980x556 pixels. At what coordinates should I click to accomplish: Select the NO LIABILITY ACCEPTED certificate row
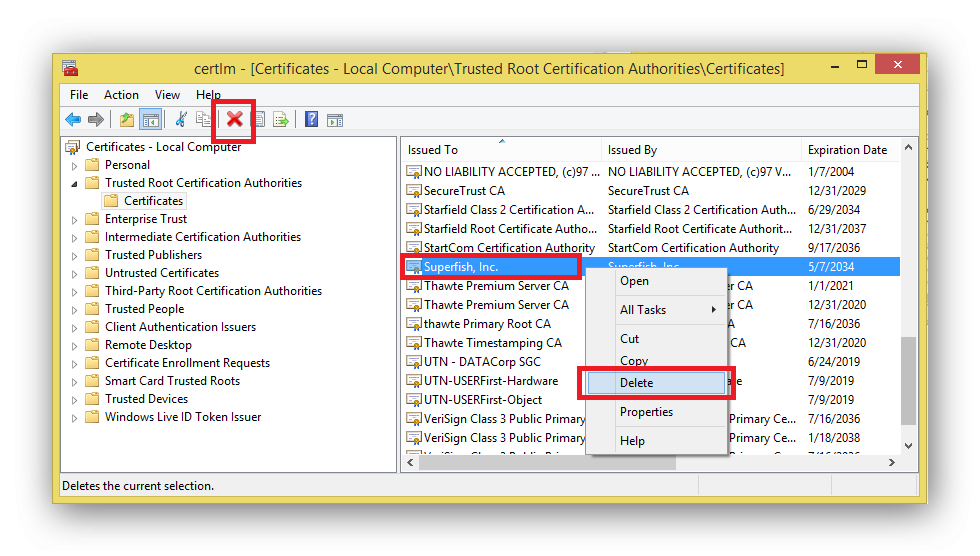coord(652,172)
